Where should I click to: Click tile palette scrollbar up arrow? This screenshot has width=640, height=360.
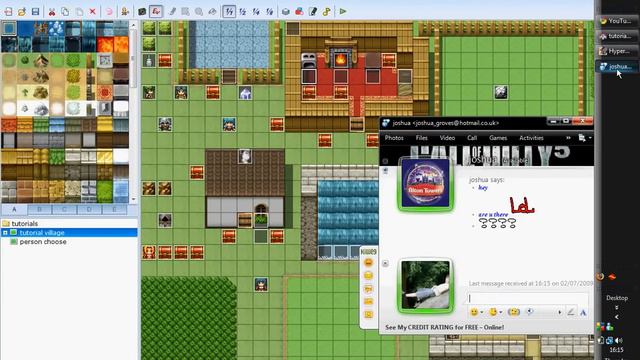(133, 25)
